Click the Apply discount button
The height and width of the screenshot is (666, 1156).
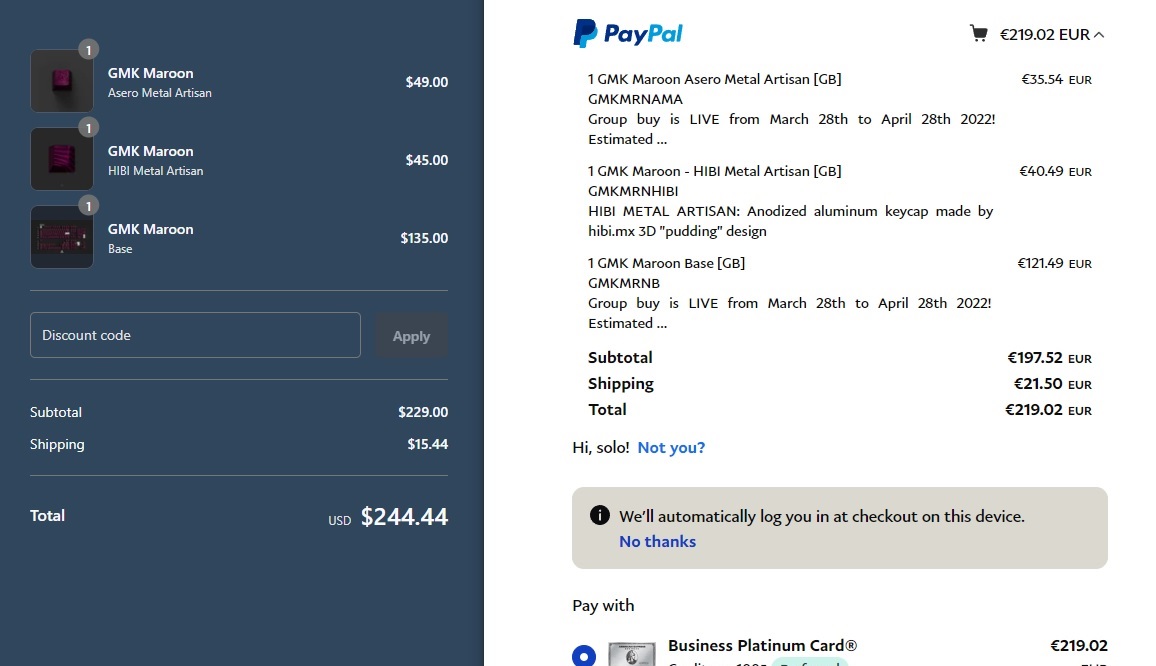pos(411,336)
